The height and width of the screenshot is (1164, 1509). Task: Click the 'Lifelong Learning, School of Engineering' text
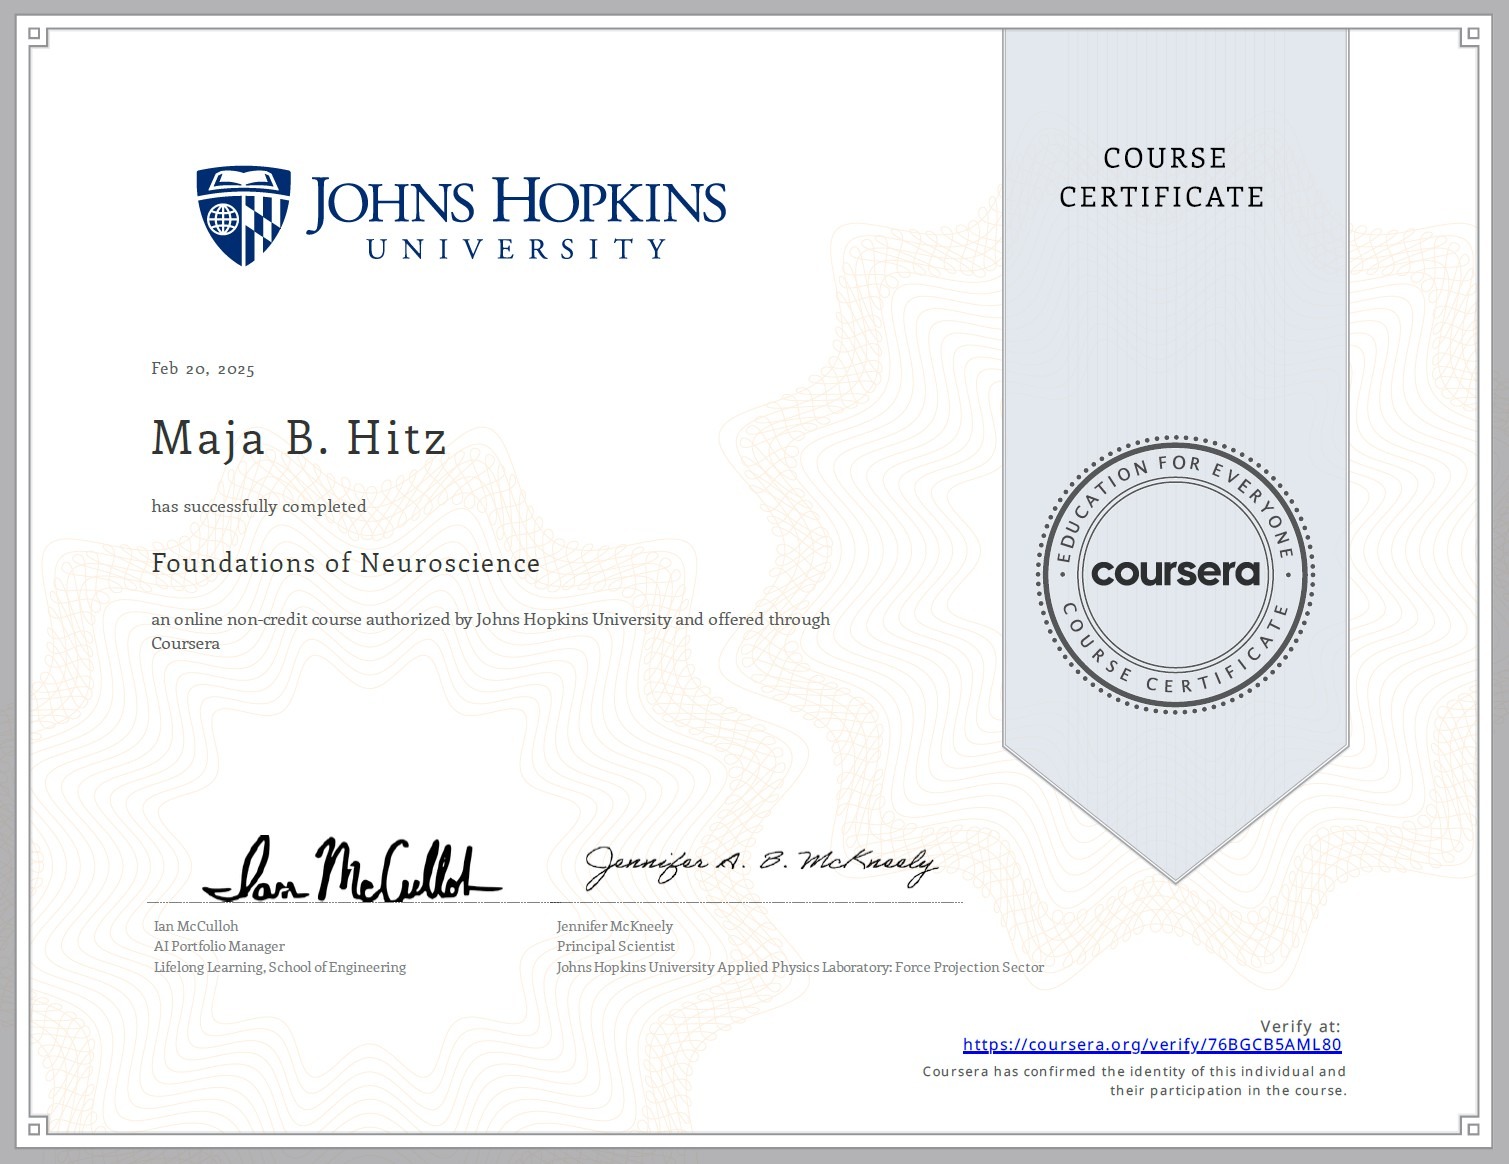280,967
